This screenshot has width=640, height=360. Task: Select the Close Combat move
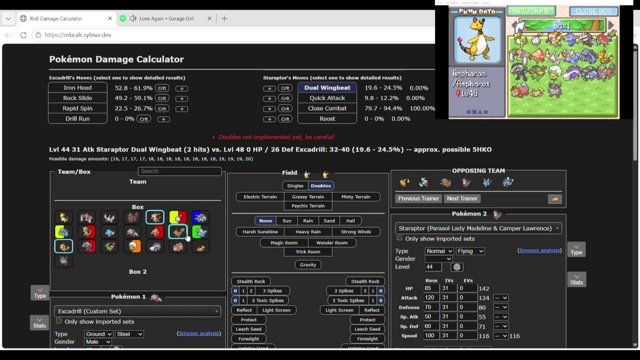coord(327,109)
